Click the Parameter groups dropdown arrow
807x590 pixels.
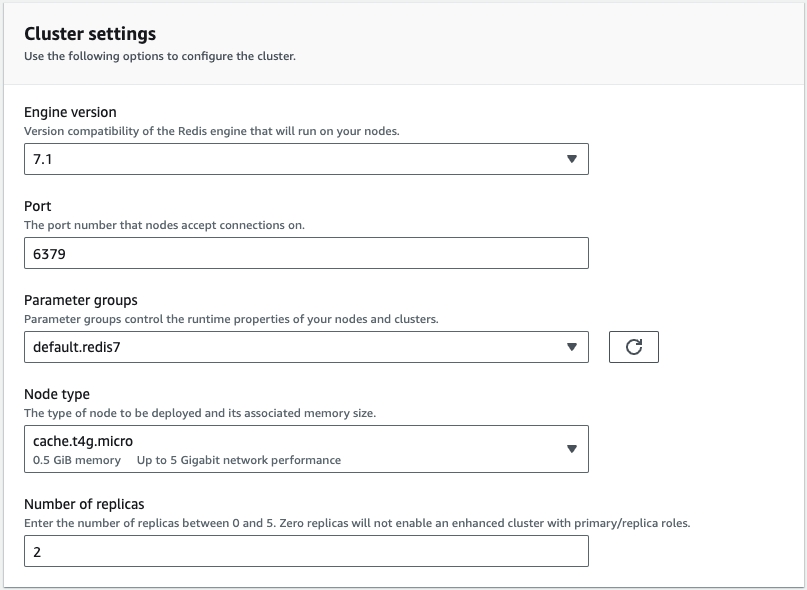point(571,347)
